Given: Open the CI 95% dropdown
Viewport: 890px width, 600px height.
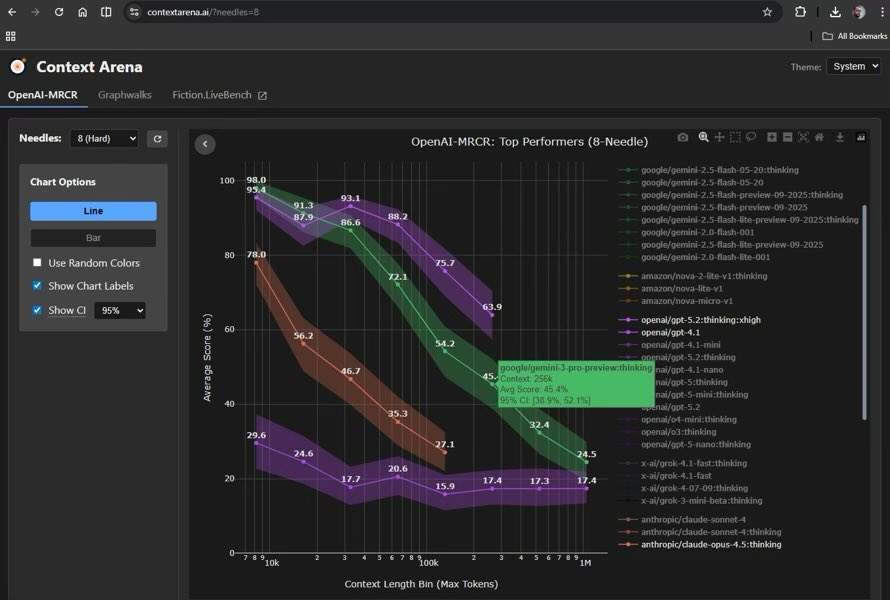Looking at the screenshot, I should coord(120,311).
